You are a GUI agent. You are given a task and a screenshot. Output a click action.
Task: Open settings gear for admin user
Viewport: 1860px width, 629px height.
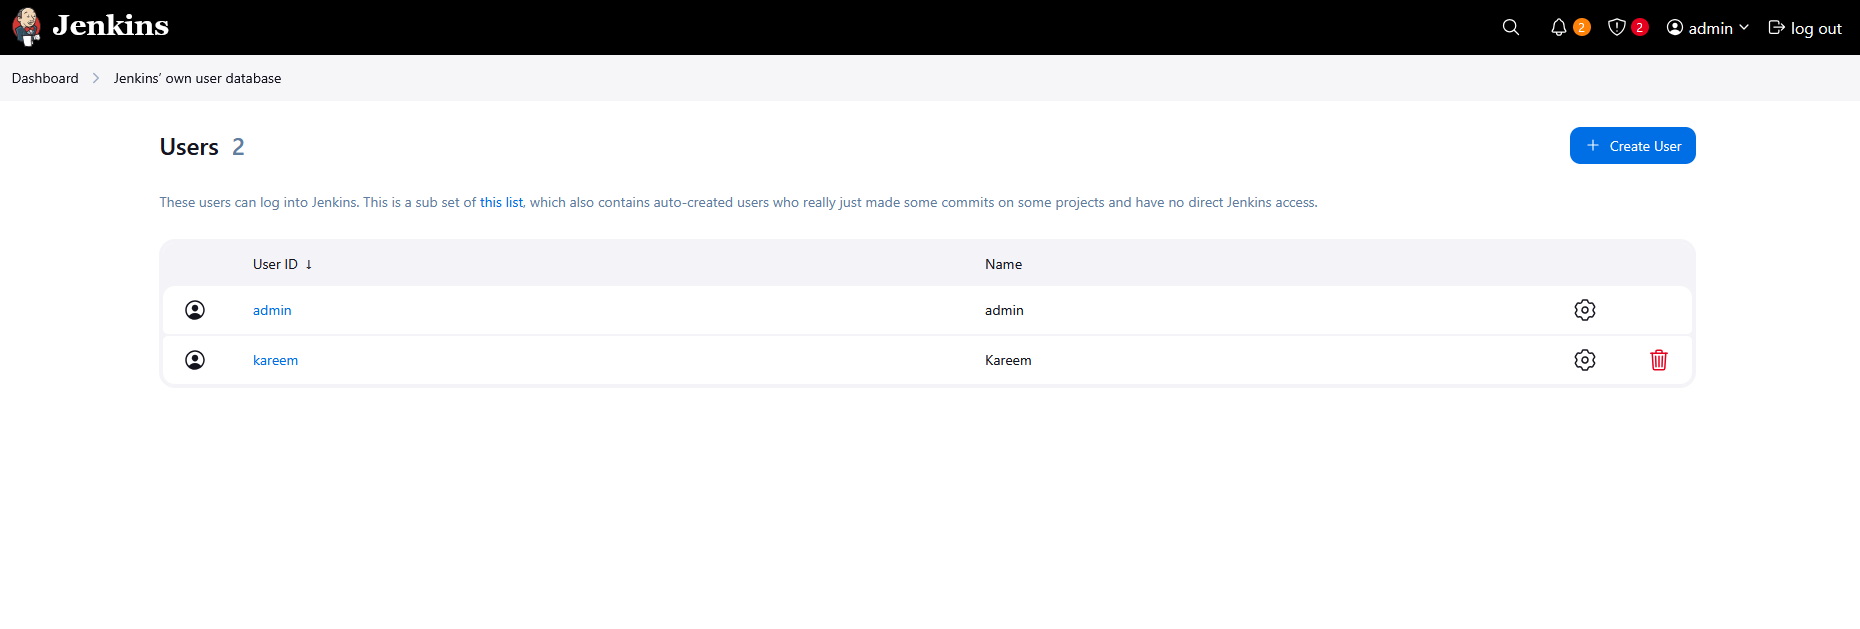(x=1585, y=310)
